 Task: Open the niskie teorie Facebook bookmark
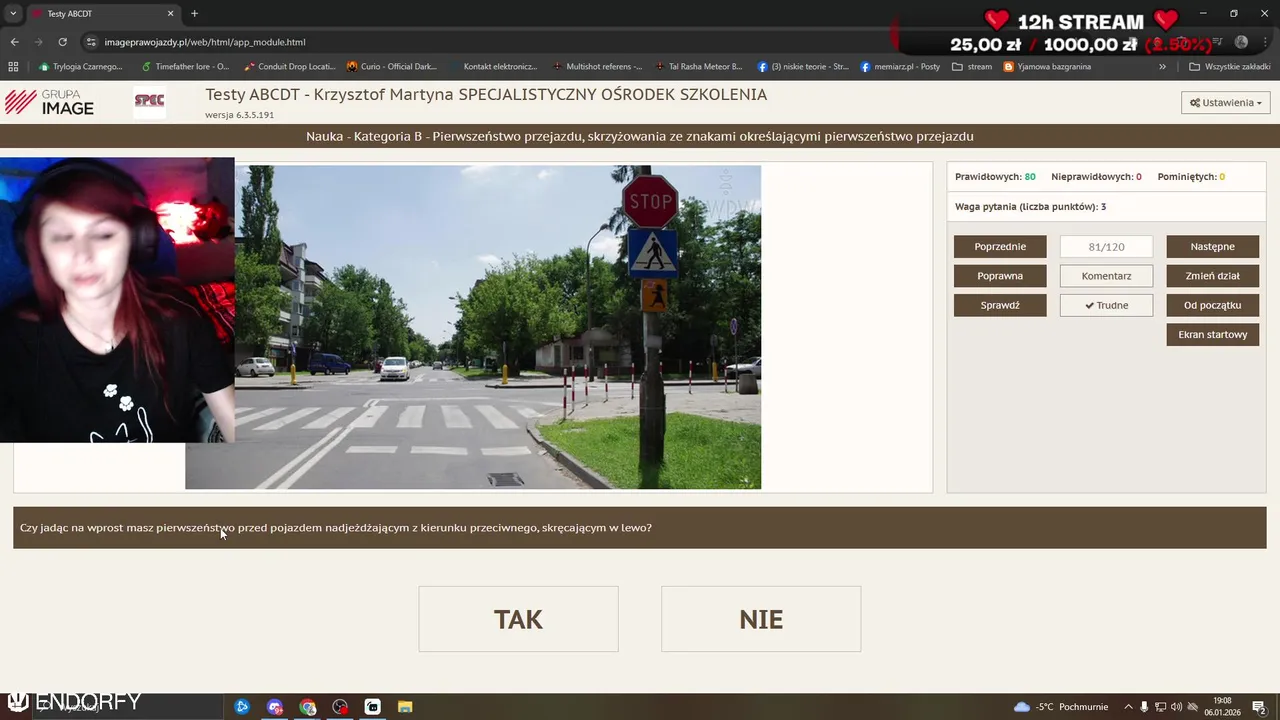pyautogui.click(x=803, y=67)
